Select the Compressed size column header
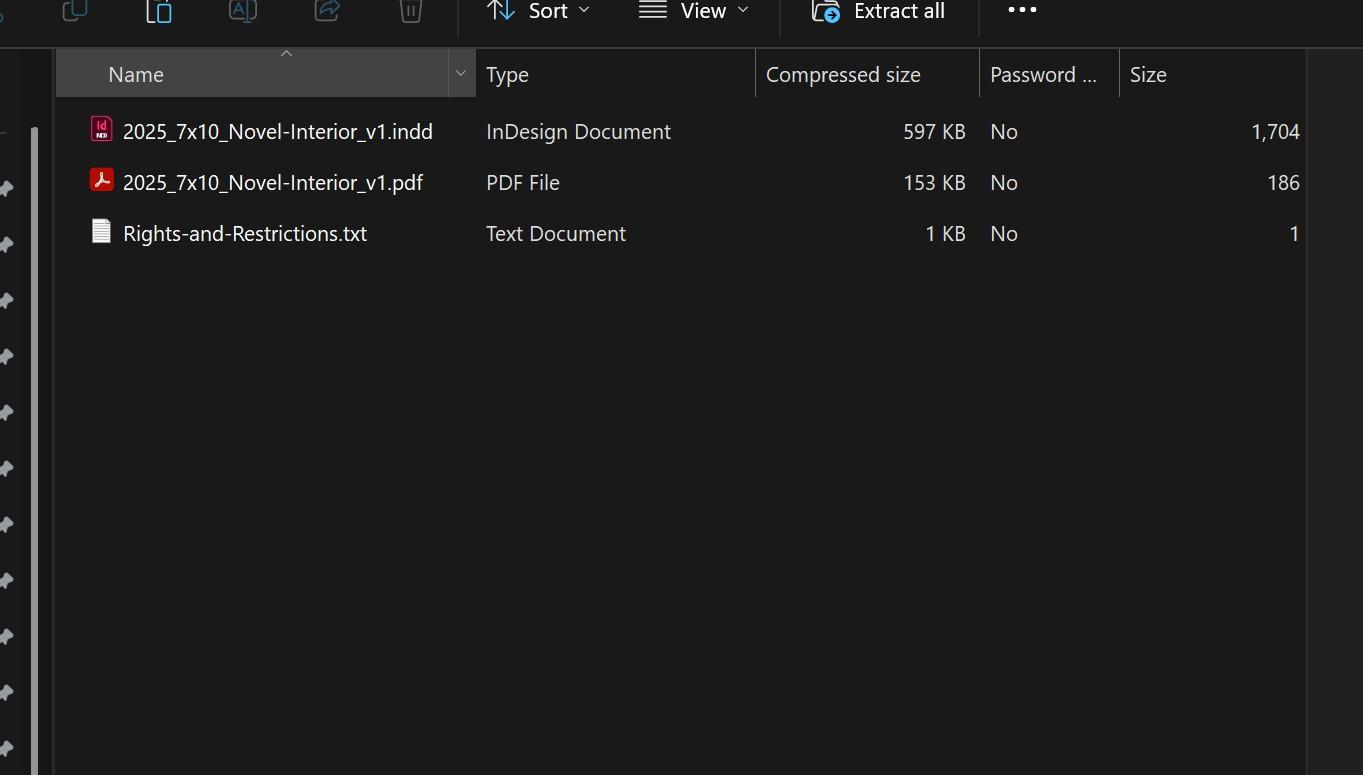This screenshot has height=775, width=1363. pos(843,74)
